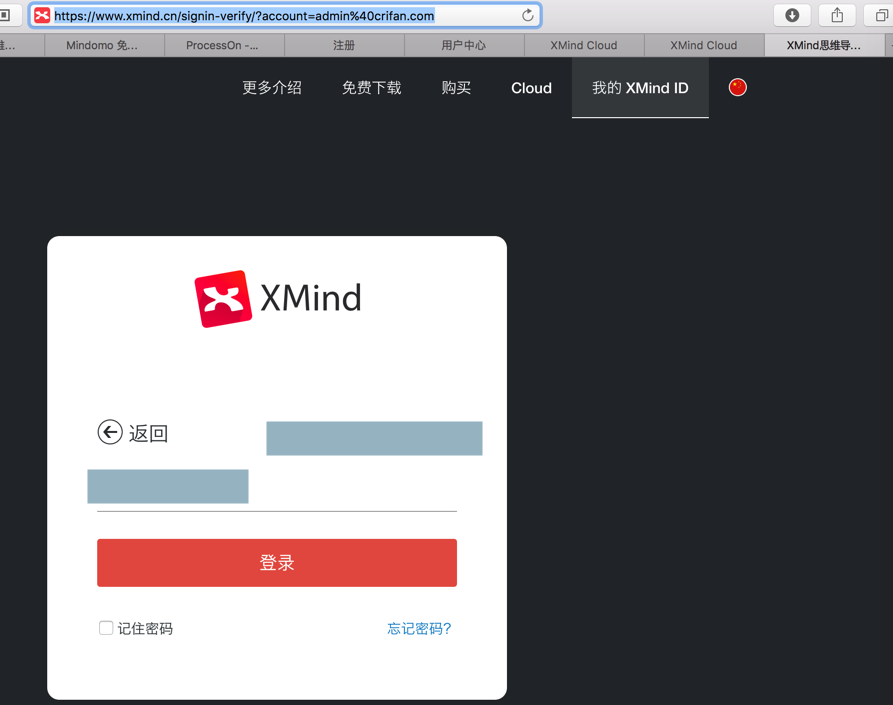The height and width of the screenshot is (705, 893).
Task: Click the address bar URL field
Action: (285, 15)
